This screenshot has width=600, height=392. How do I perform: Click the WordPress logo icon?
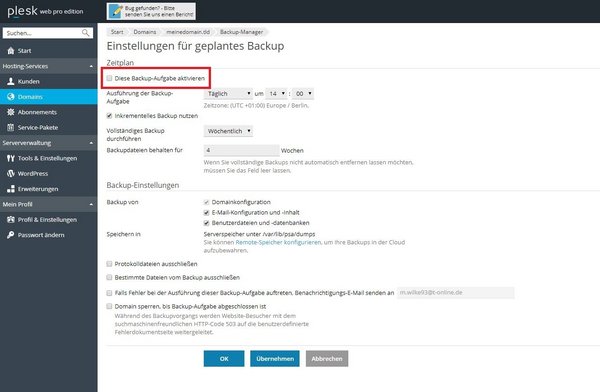11,173
